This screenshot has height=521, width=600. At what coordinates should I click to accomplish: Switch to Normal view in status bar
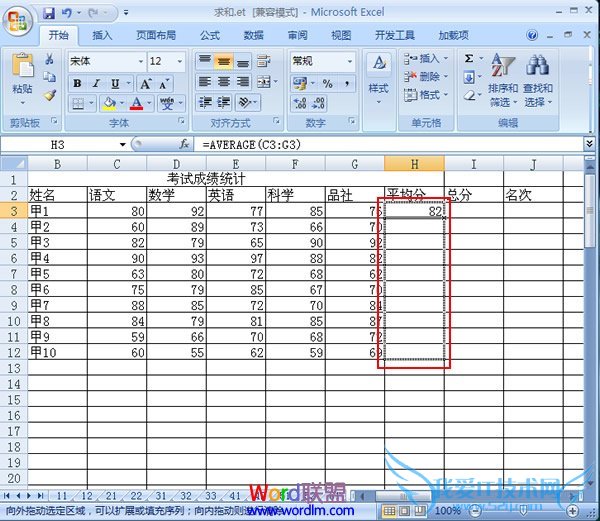click(x=389, y=511)
